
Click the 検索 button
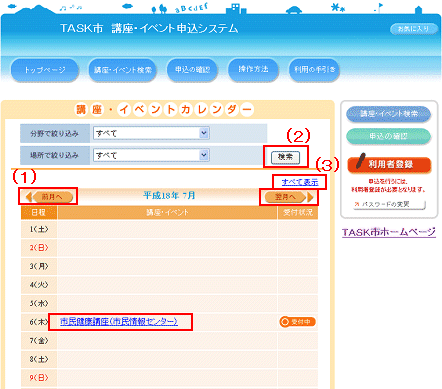285,157
